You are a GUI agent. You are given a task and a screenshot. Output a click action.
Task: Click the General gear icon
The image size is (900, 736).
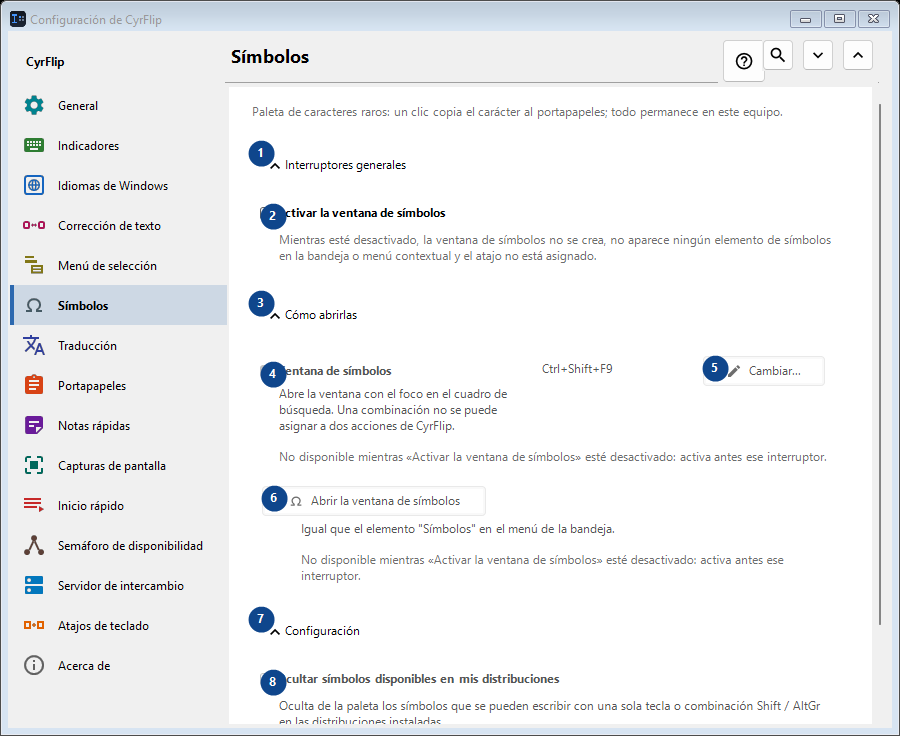(34, 106)
